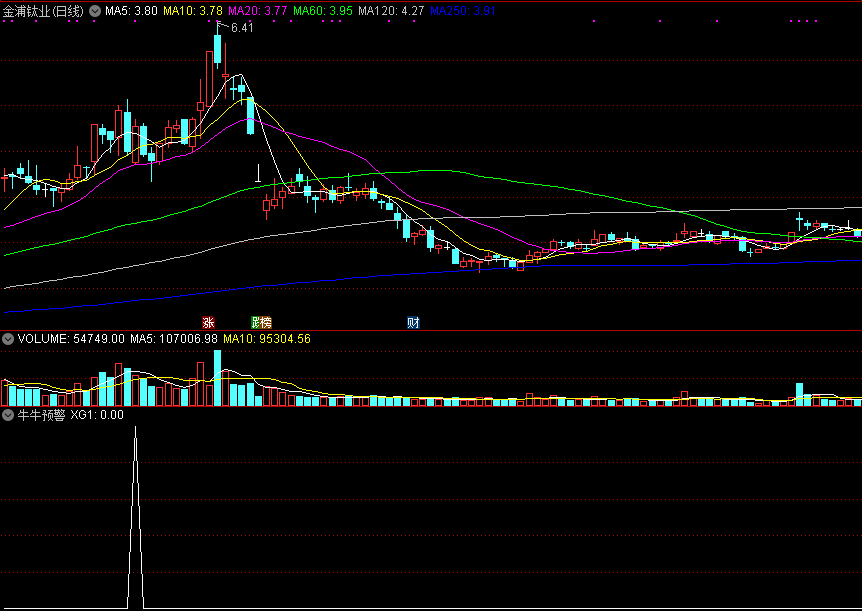Image resolution: width=862 pixels, height=611 pixels.
Task: Select the candlestick at the 6.41 peak
Action: [x=217, y=49]
